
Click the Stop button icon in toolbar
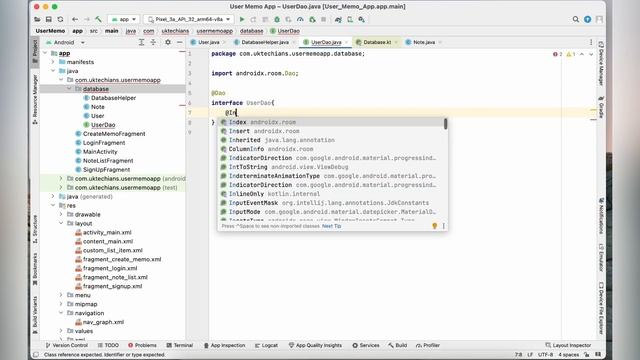click(x=324, y=19)
